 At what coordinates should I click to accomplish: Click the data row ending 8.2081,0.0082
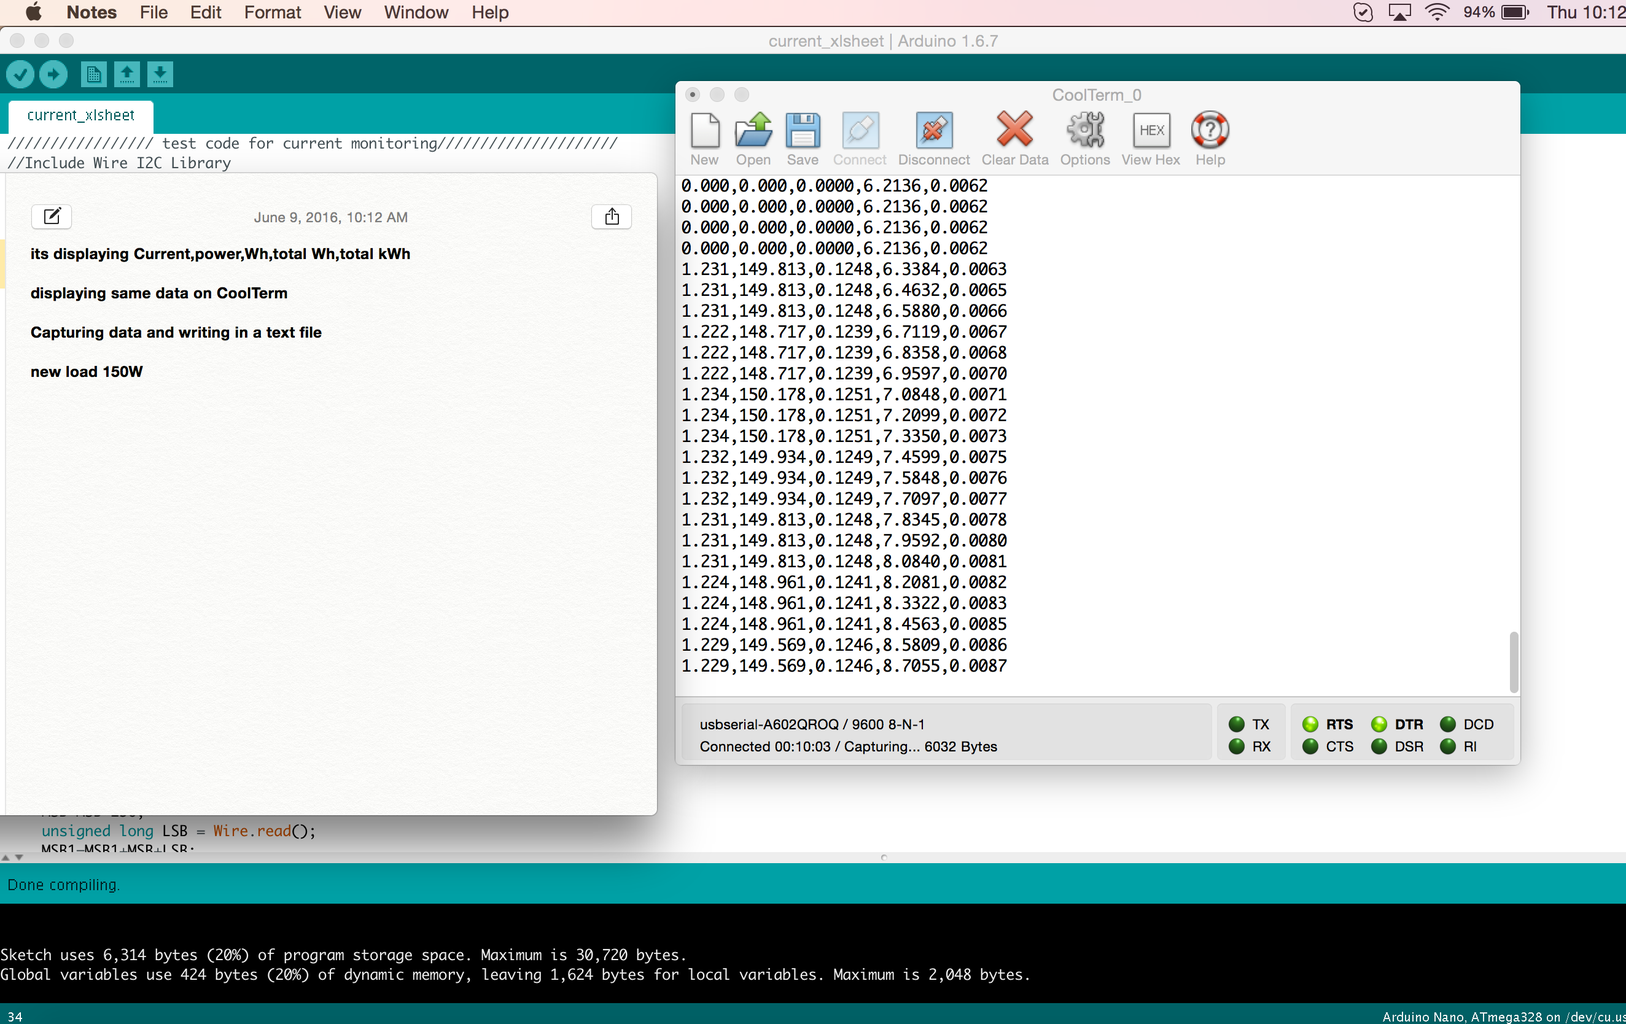click(844, 583)
